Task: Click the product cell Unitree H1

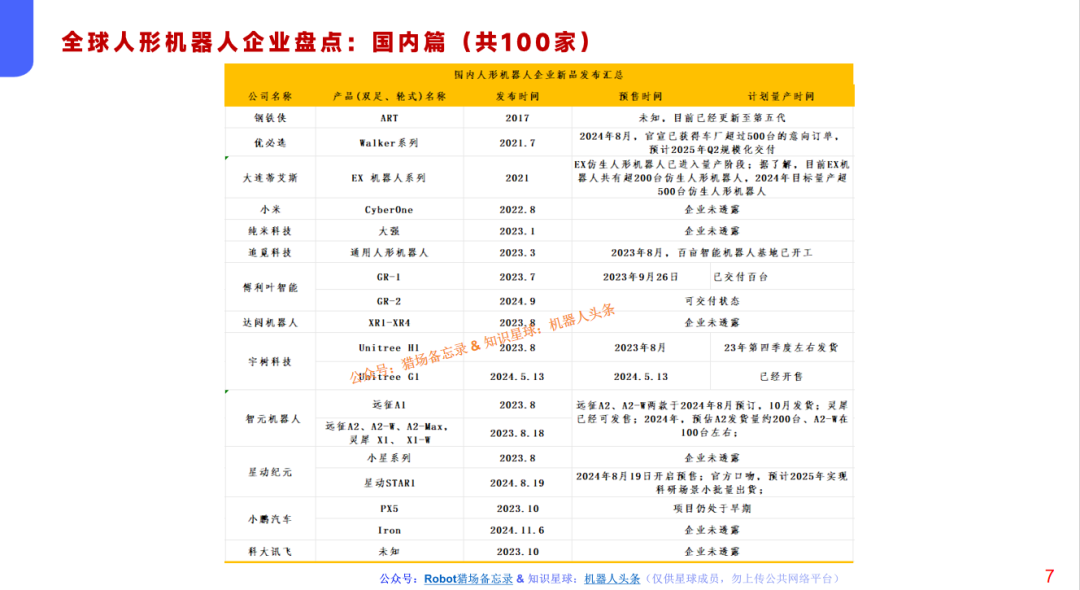Action: pos(389,348)
